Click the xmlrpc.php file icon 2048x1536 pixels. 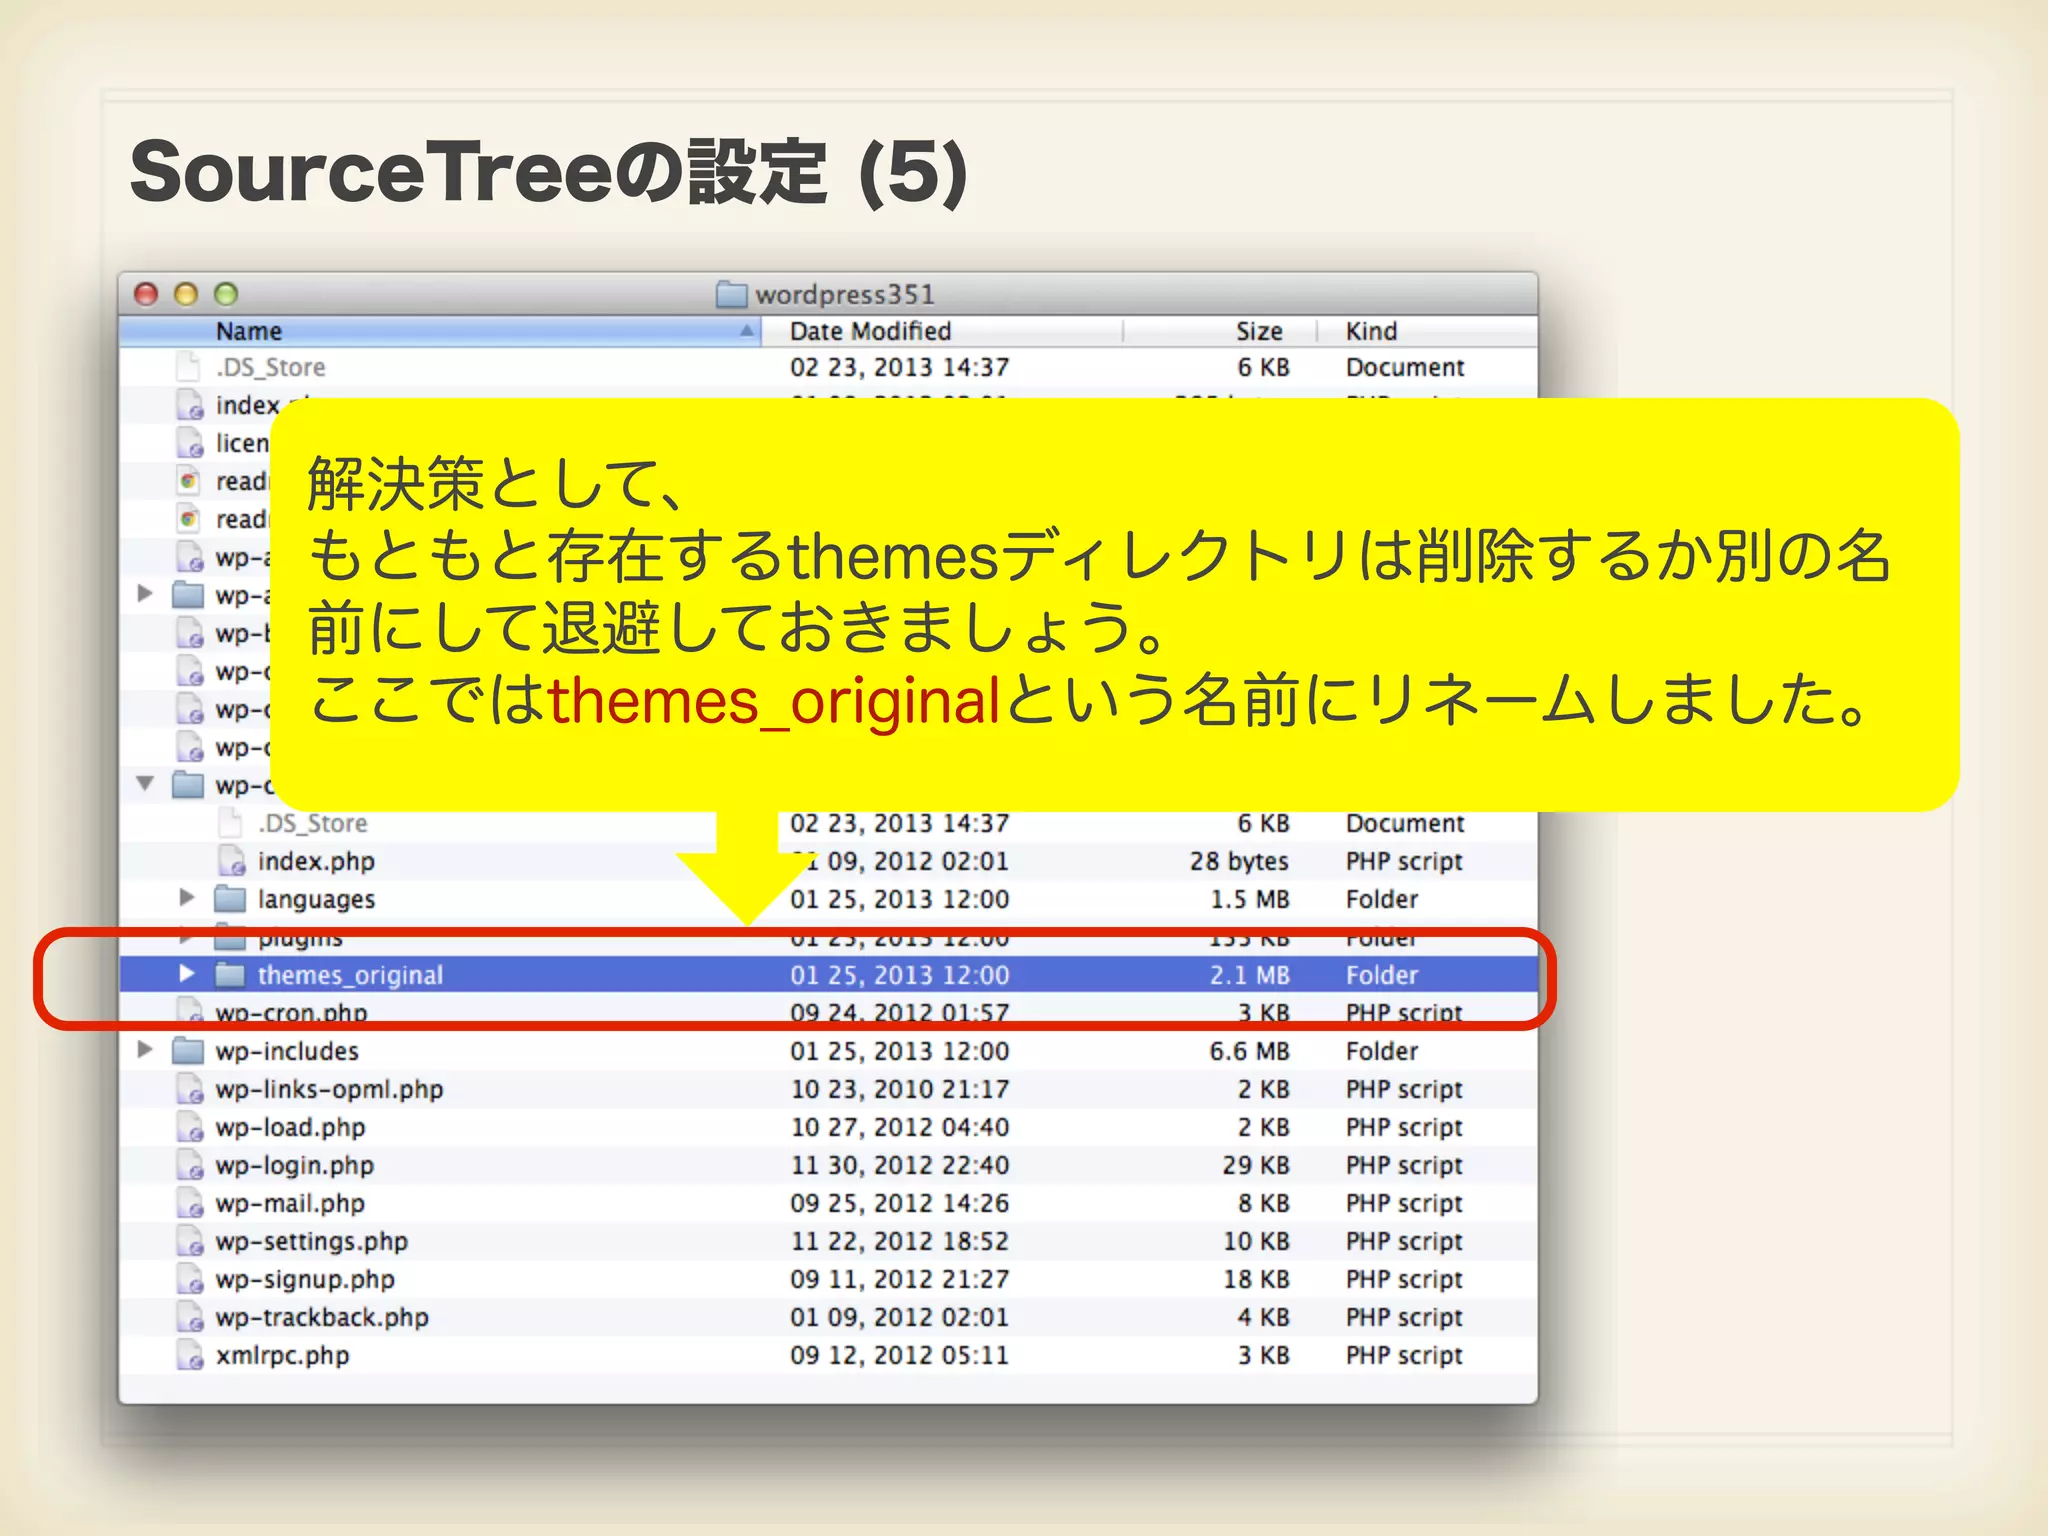coord(189,1355)
